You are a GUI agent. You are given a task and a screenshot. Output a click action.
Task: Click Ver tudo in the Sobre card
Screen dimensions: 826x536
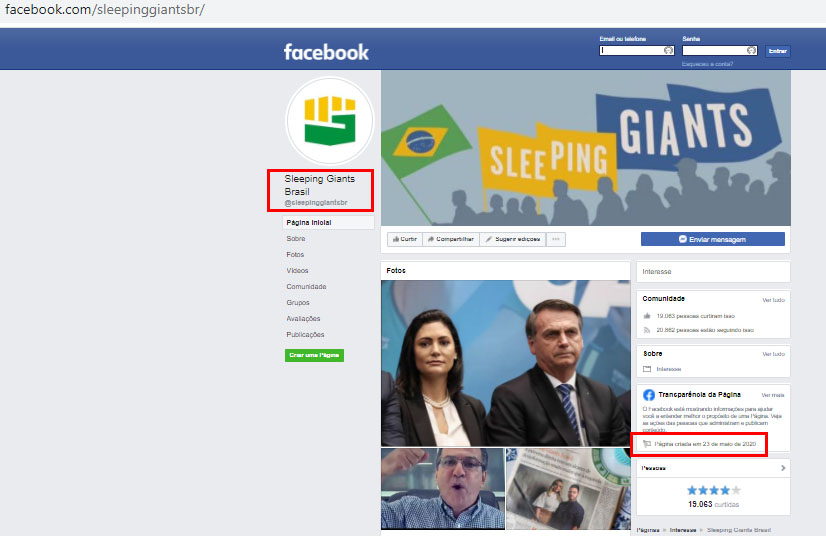click(x=773, y=354)
